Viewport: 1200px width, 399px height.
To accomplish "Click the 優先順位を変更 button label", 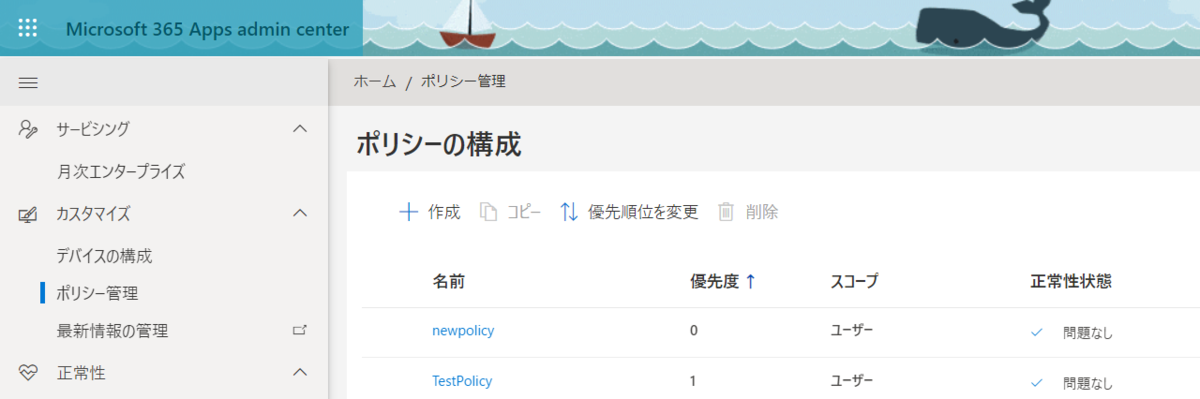I will click(643, 212).
